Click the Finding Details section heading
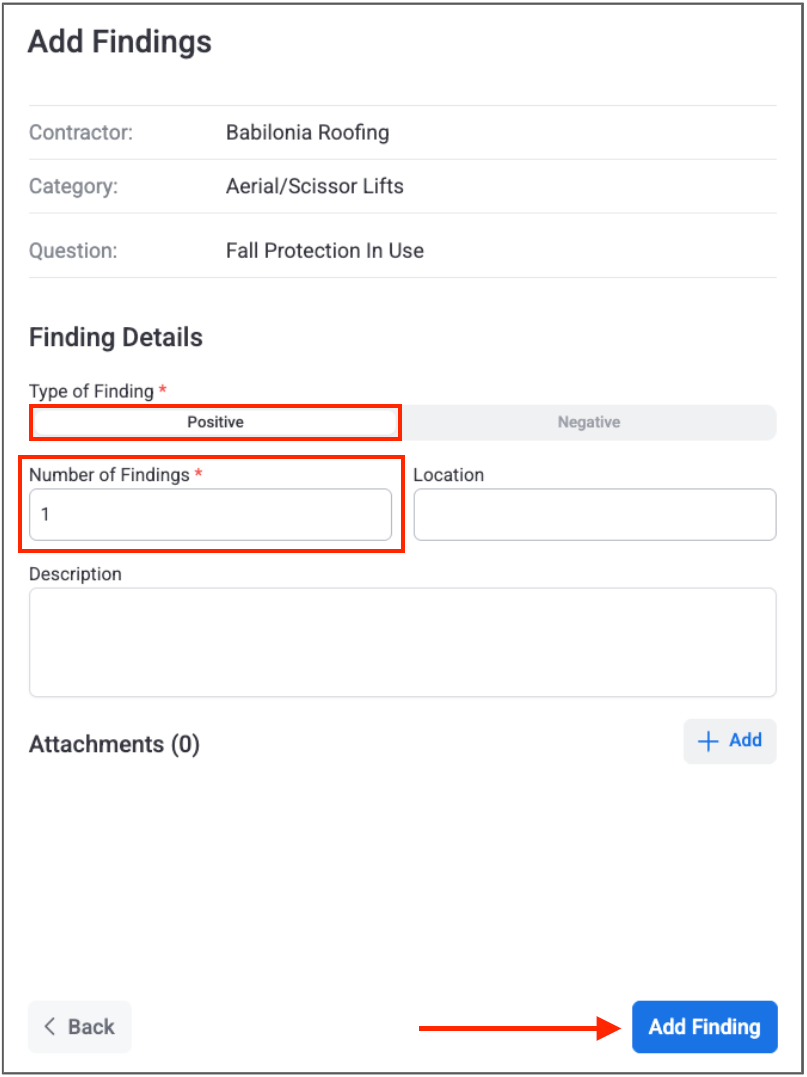The height and width of the screenshot is (1077, 807). tap(116, 337)
